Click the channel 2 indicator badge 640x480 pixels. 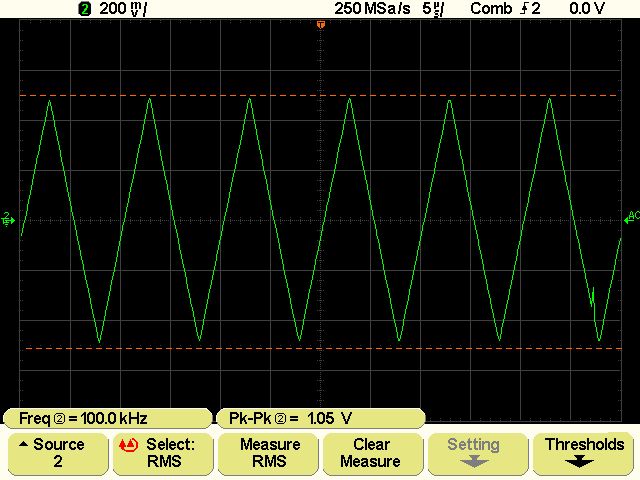pyautogui.click(x=84, y=9)
